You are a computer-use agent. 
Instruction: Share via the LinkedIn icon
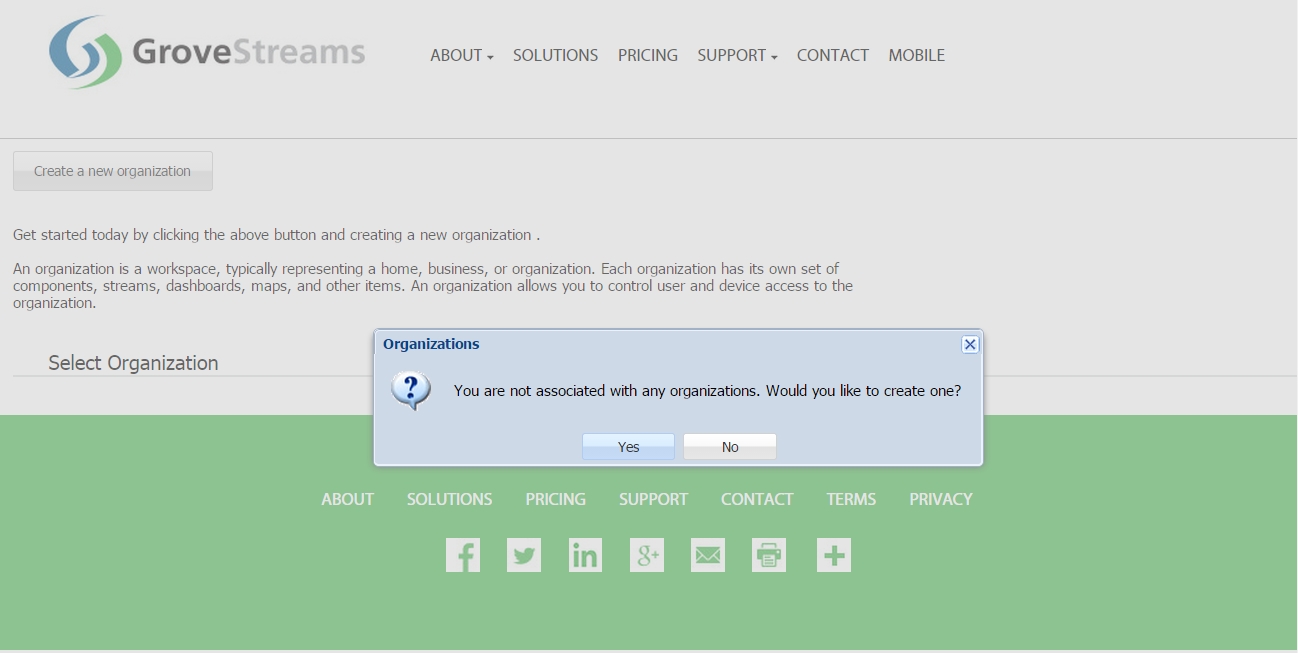click(x=585, y=555)
